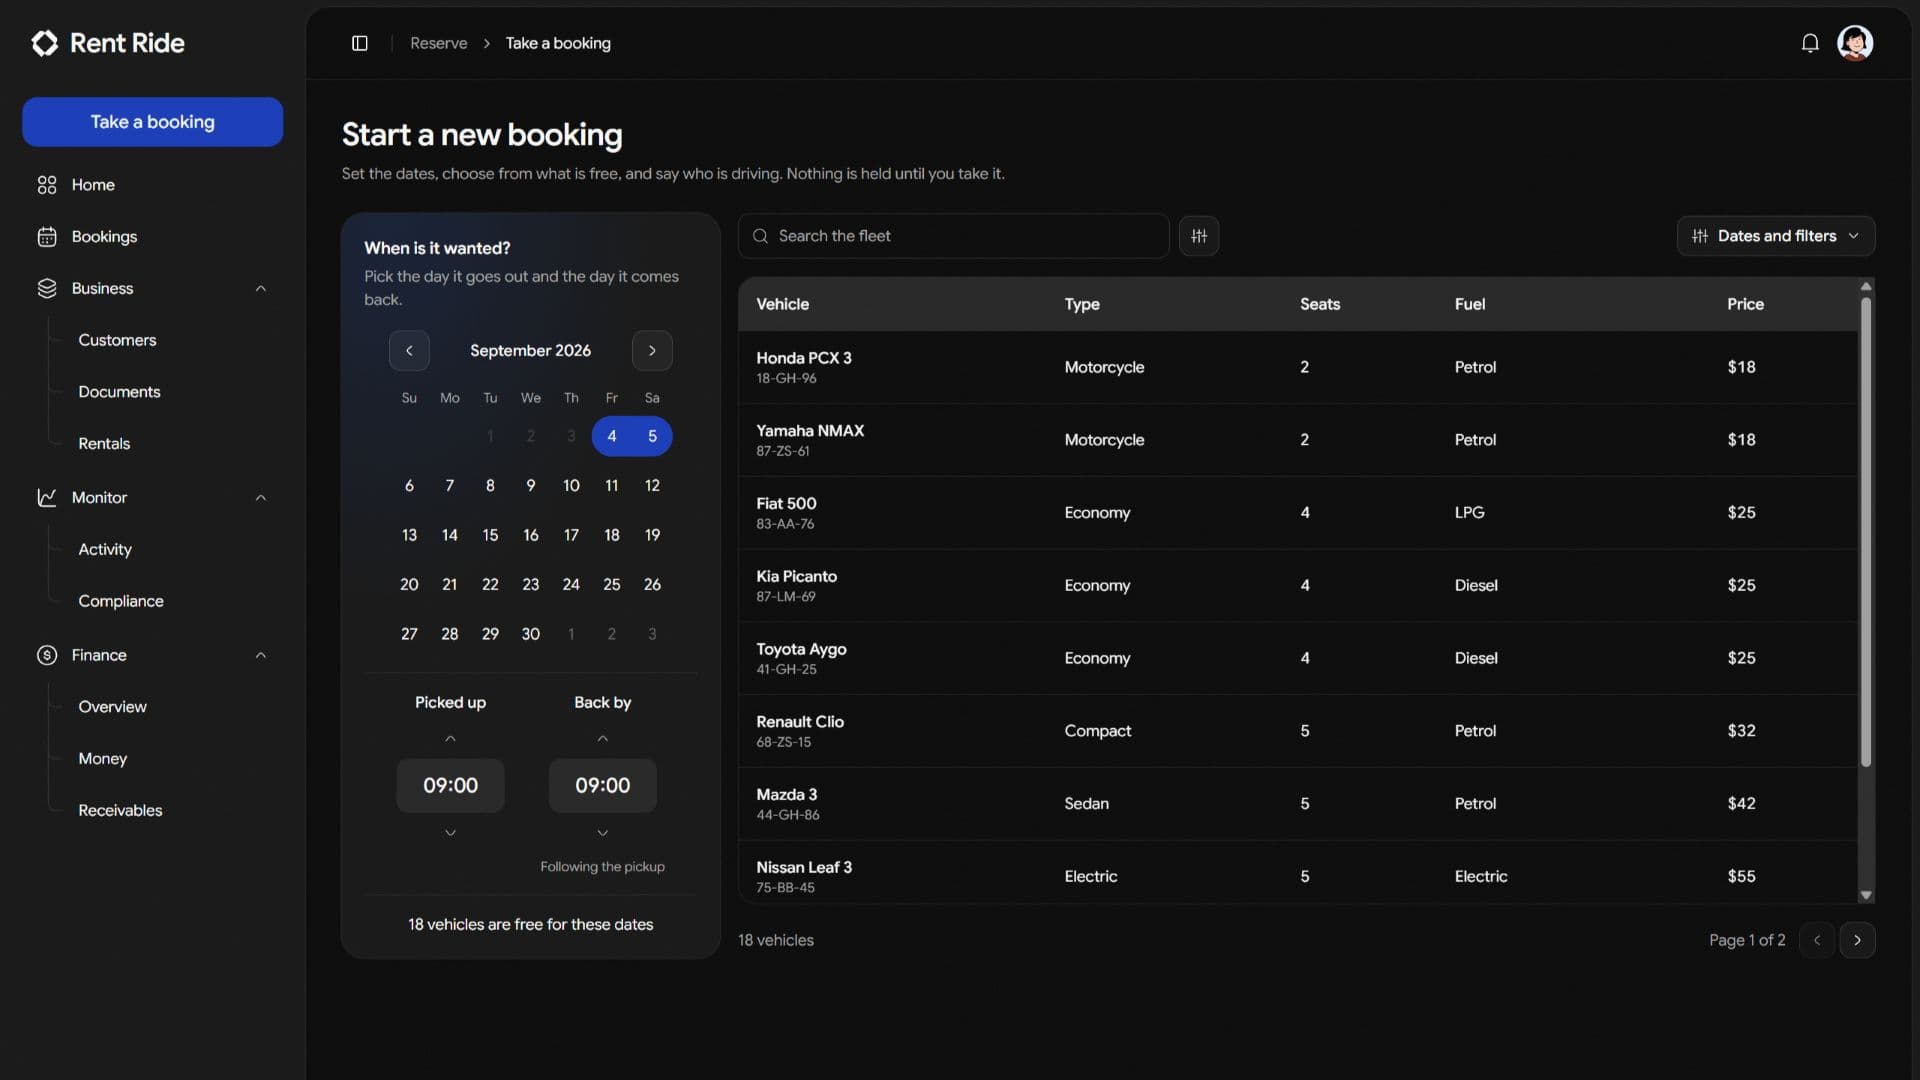
Task: Select September 30 in calendar
Action: (530, 634)
